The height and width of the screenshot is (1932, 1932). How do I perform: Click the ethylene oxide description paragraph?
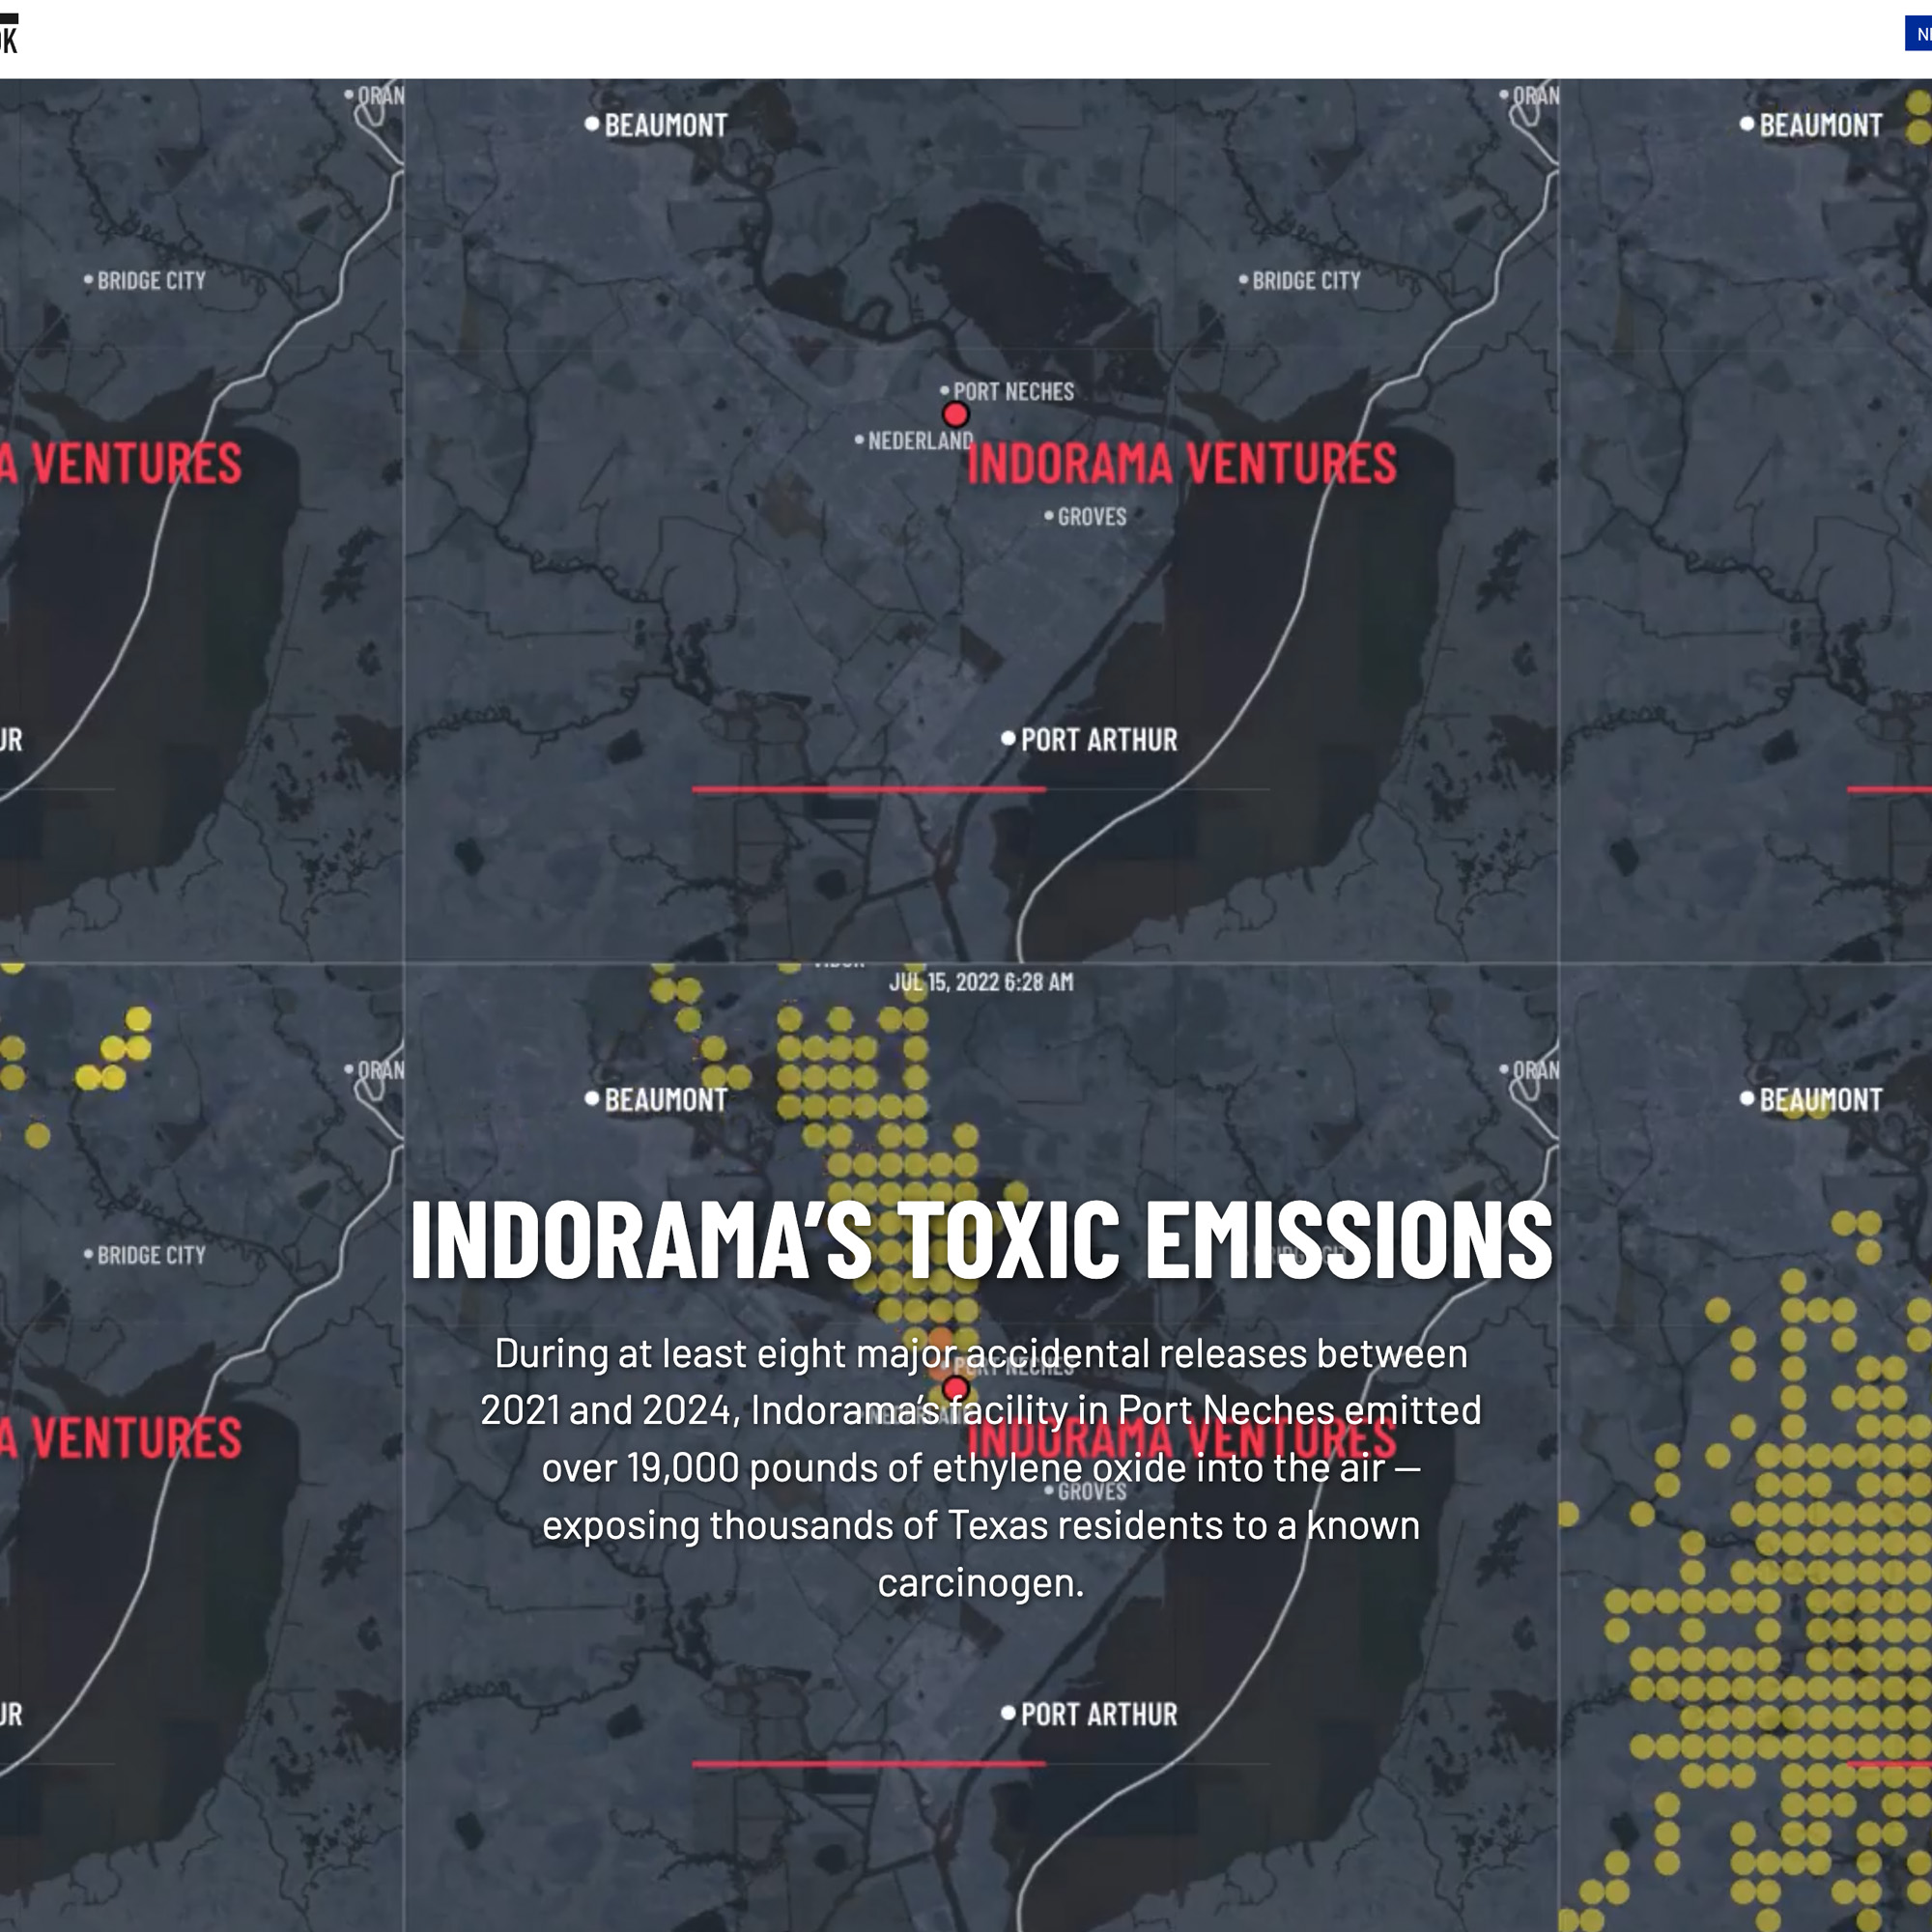pos(980,1467)
